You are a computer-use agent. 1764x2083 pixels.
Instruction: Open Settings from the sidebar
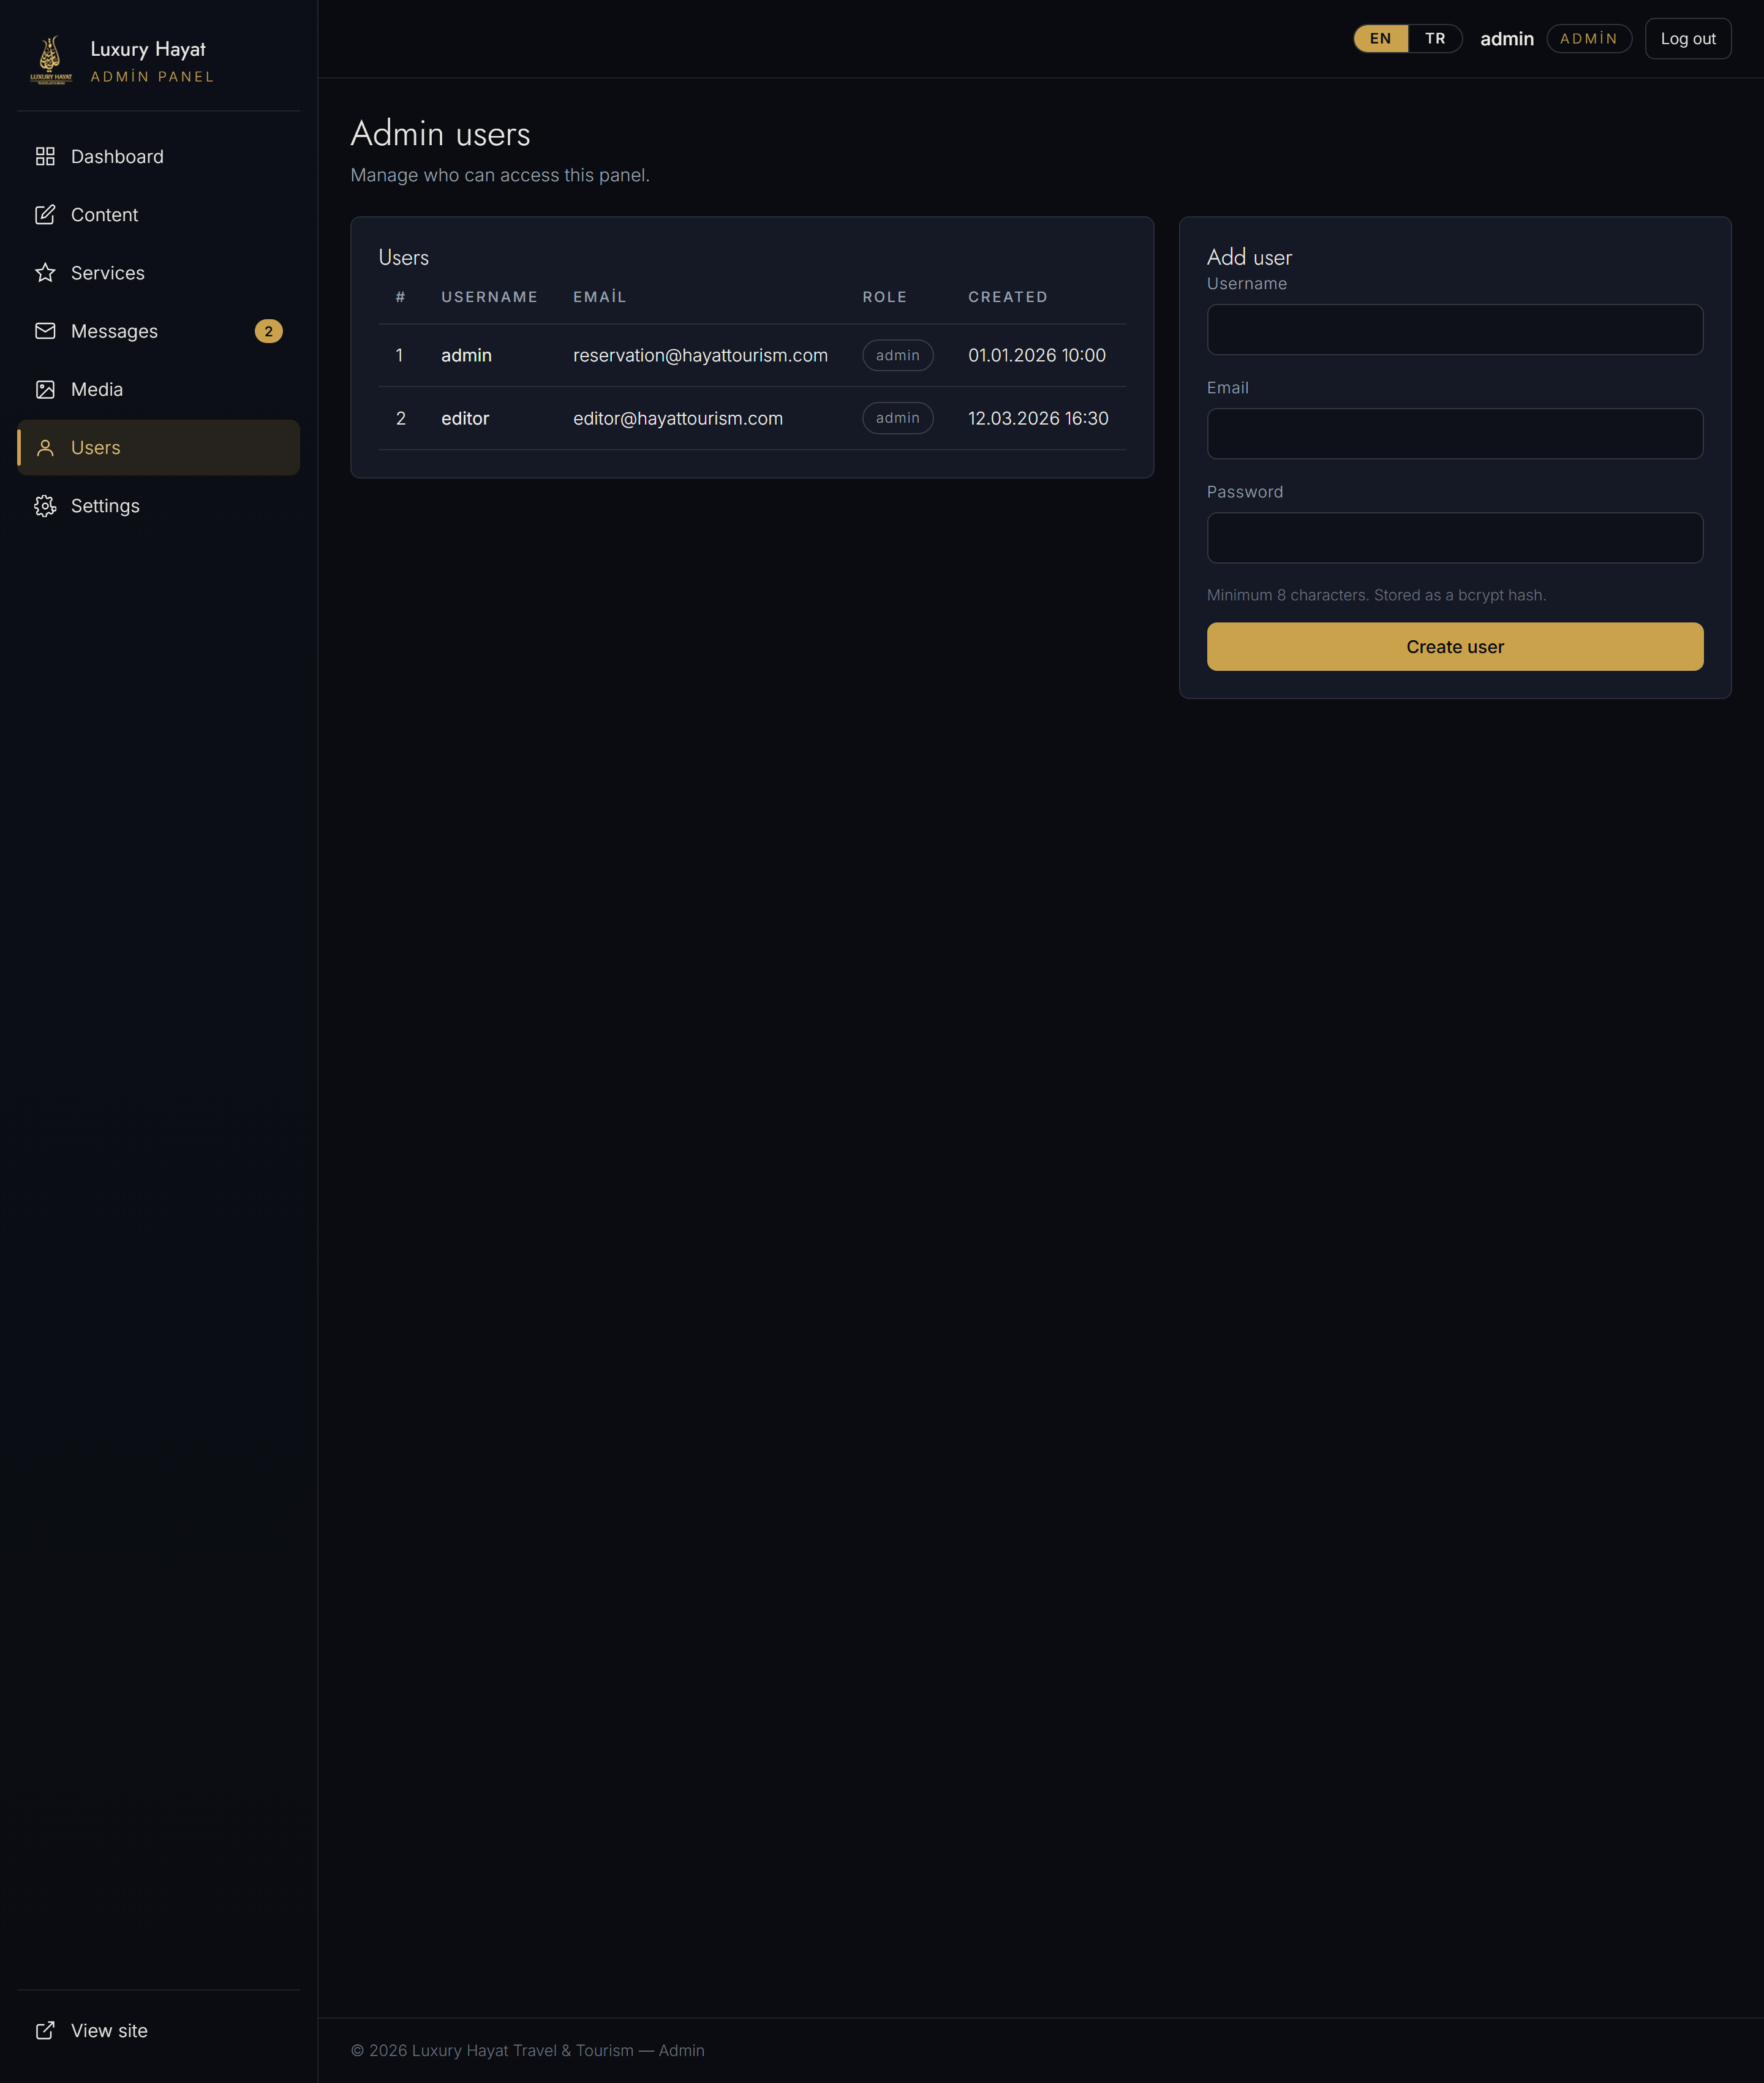point(159,505)
